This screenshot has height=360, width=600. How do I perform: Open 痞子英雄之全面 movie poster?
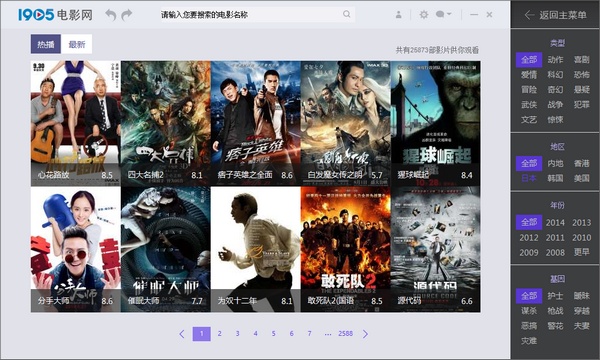(x=256, y=123)
